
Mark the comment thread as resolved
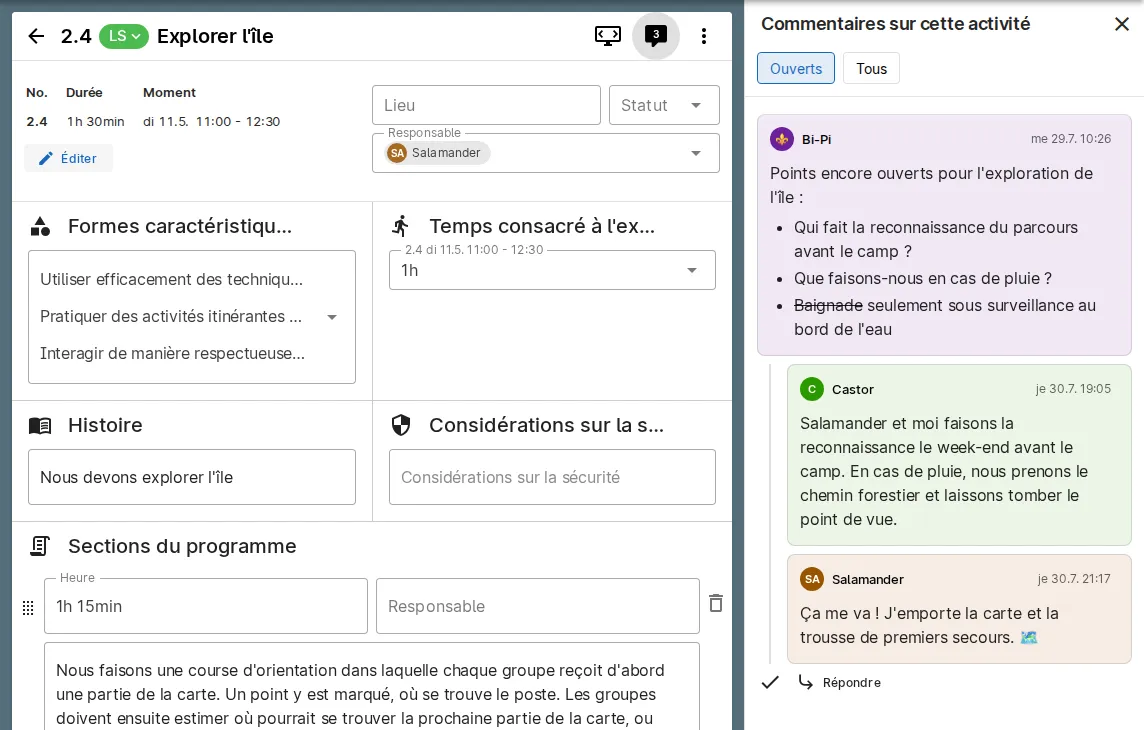point(770,683)
